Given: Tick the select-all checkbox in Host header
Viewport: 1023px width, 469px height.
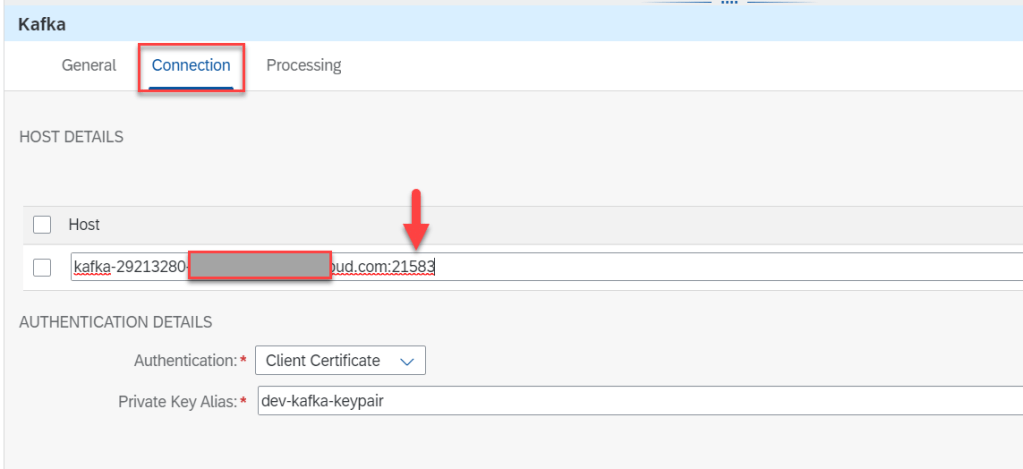Looking at the screenshot, I should point(42,225).
